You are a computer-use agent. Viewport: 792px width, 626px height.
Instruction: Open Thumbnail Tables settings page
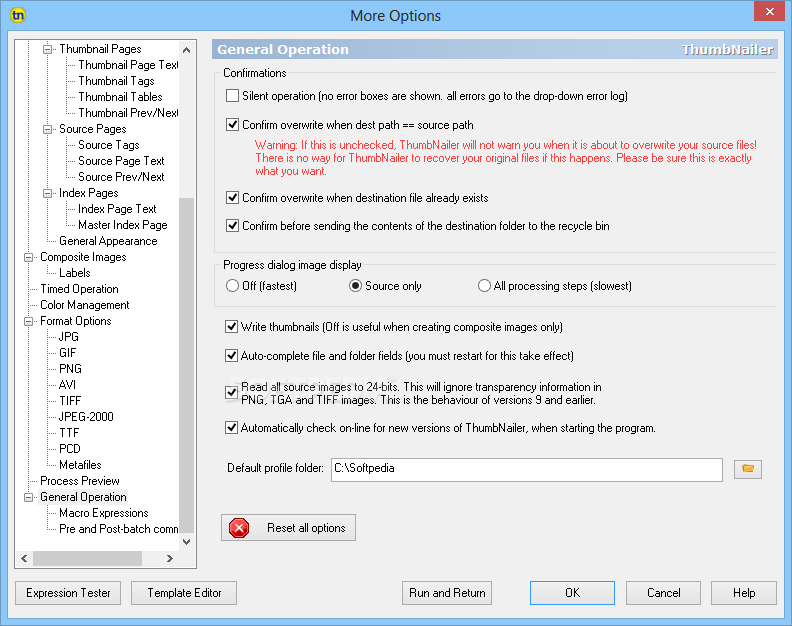coord(120,97)
